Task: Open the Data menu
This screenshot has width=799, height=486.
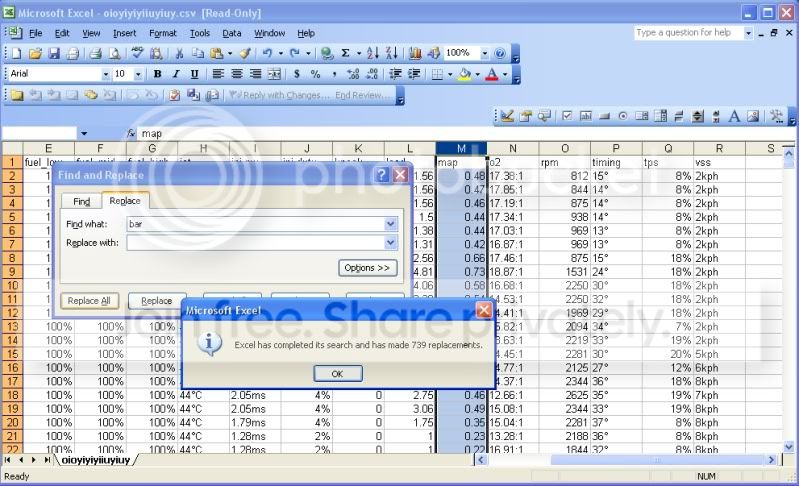Action: [232, 33]
